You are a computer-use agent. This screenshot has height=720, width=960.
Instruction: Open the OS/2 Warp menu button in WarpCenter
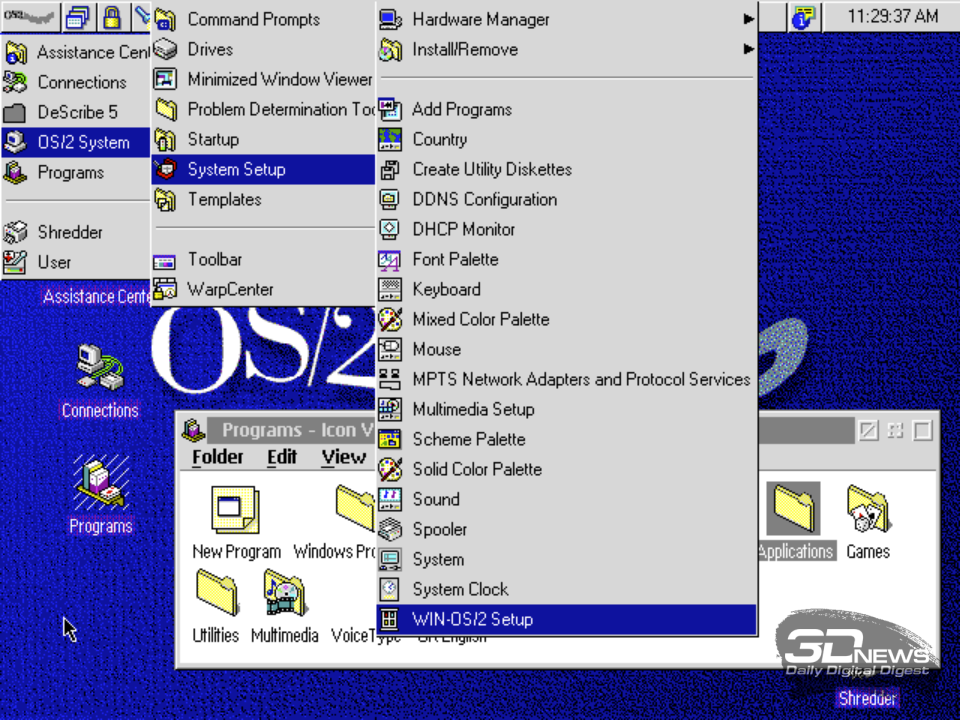point(31,17)
